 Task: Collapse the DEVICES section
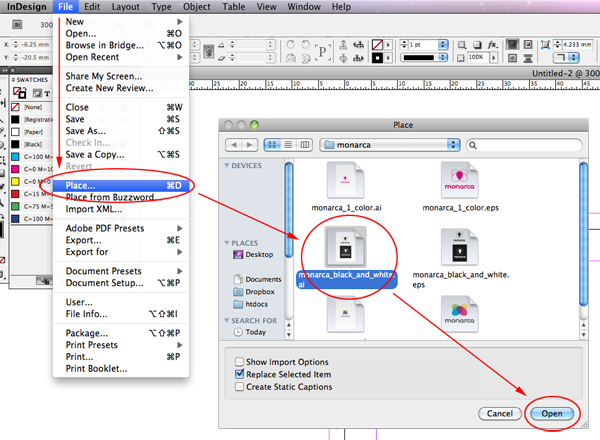227,165
